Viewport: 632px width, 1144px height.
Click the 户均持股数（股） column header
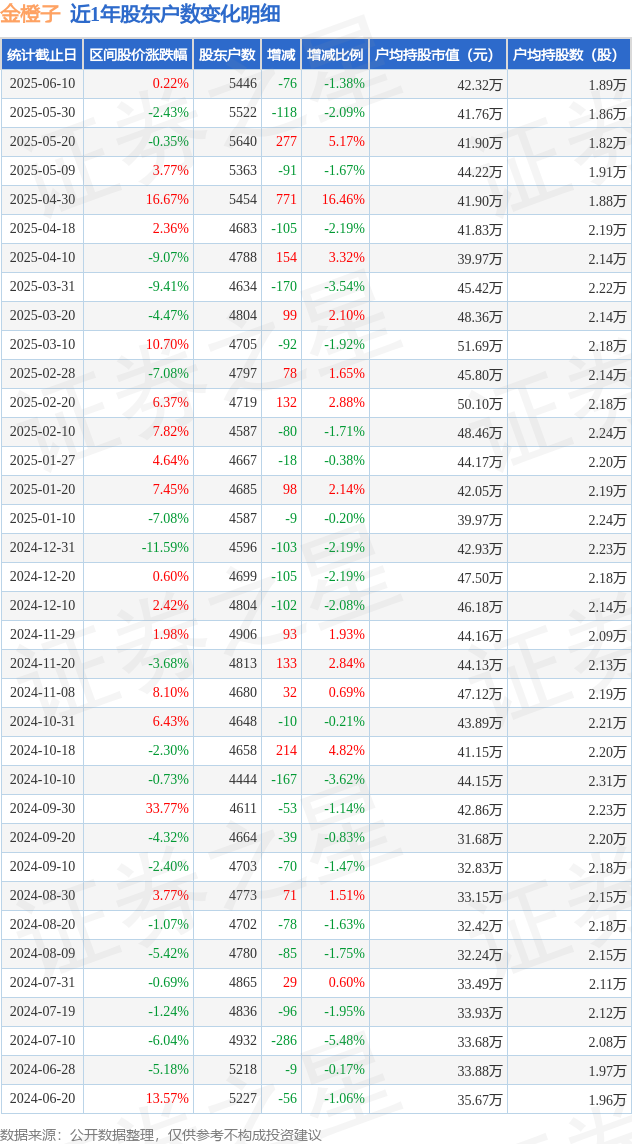pos(568,55)
